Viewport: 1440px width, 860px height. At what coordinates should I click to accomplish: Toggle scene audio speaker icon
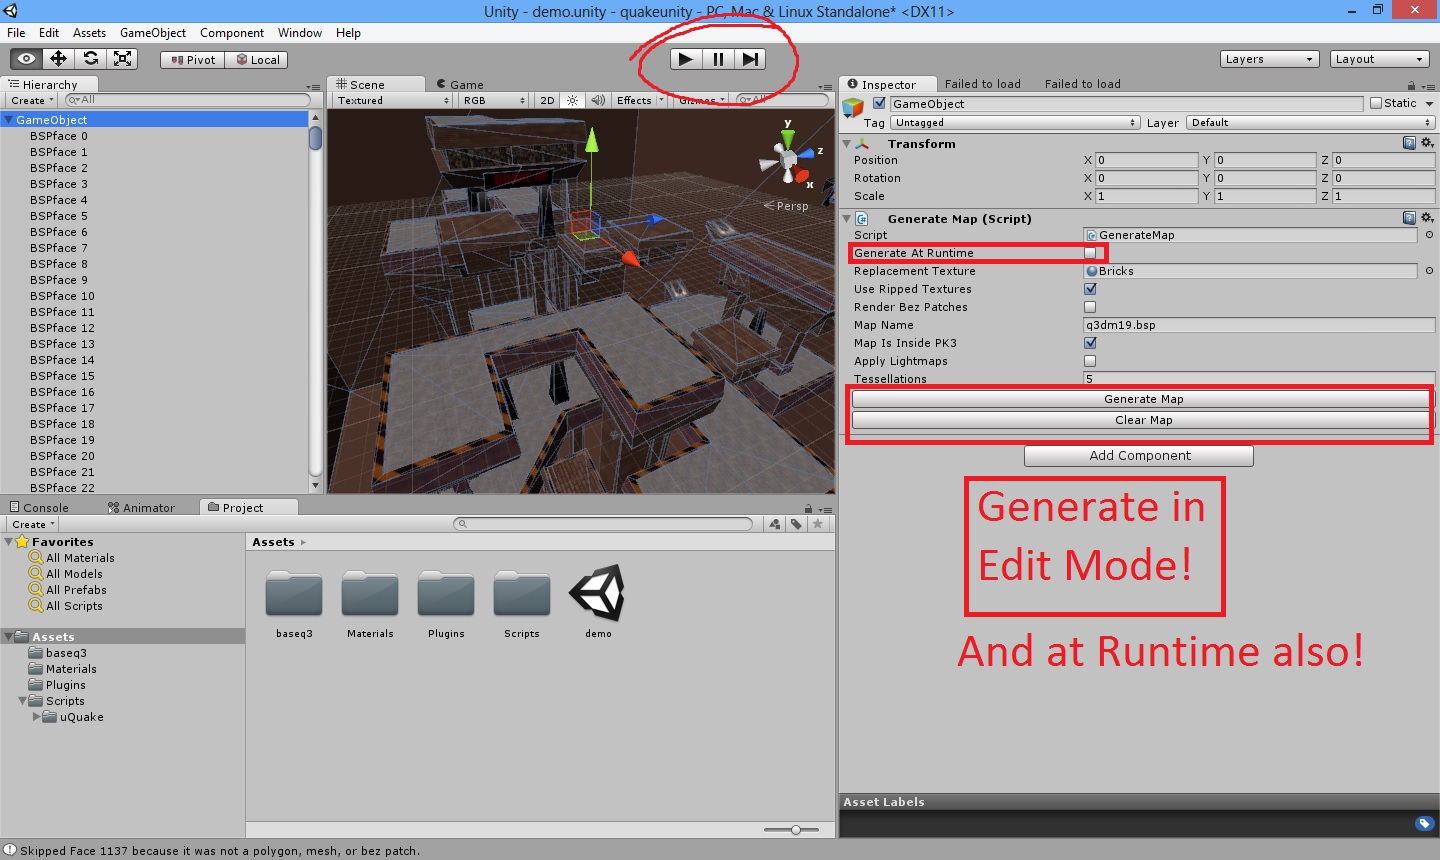[x=598, y=100]
